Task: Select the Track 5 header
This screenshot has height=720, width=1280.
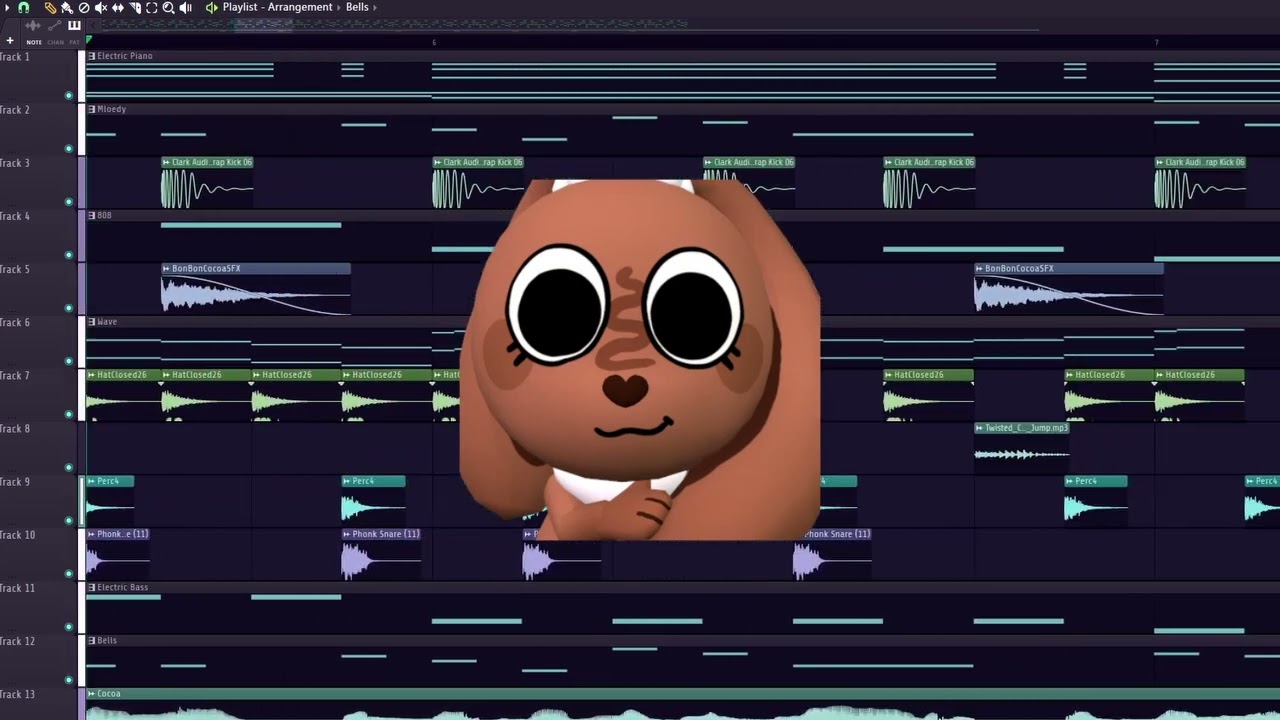Action: [39, 288]
